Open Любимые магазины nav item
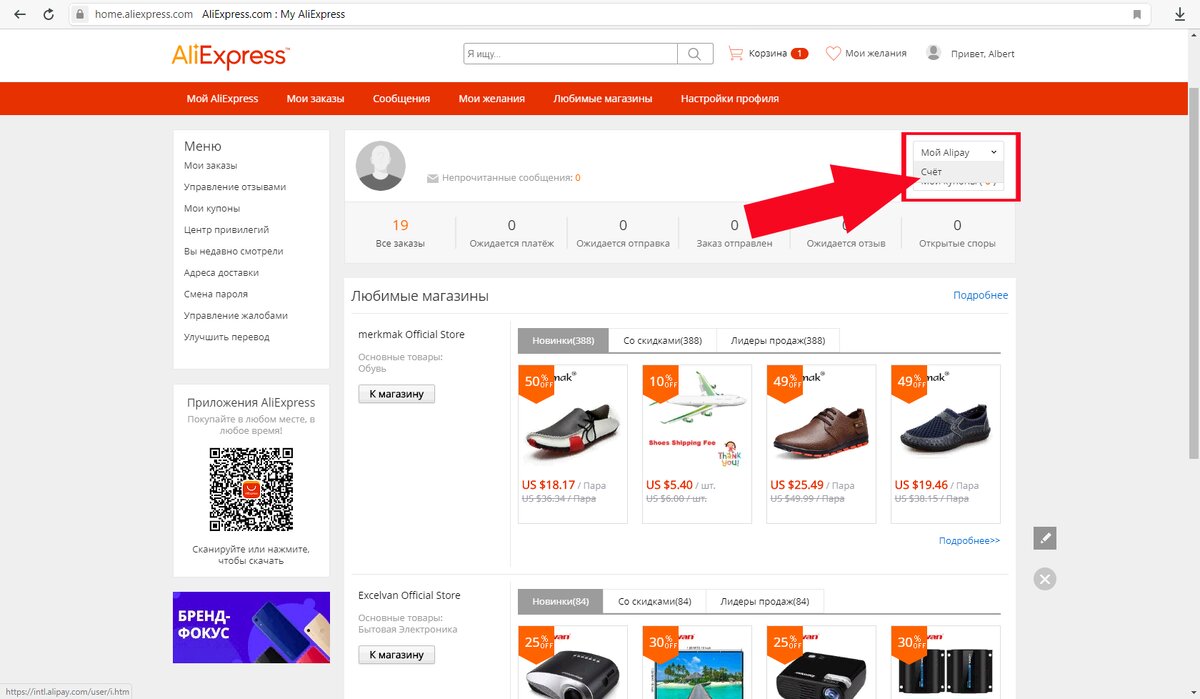Screen dimensions: 1200x699 pos(603,99)
